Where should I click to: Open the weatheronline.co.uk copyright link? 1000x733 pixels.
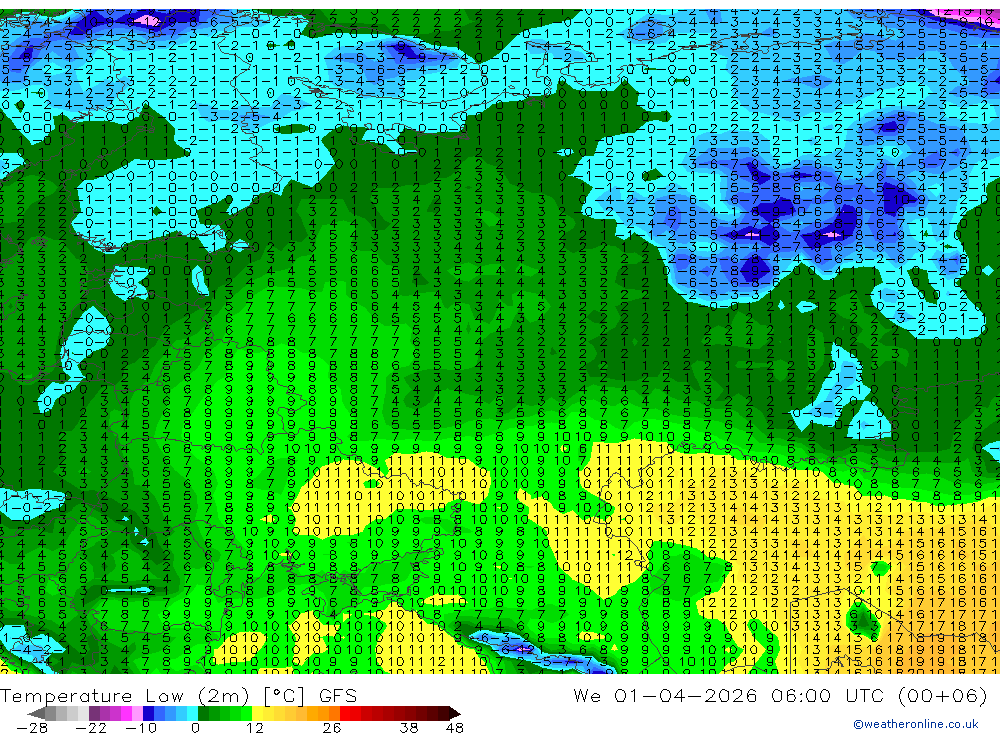coord(916,724)
